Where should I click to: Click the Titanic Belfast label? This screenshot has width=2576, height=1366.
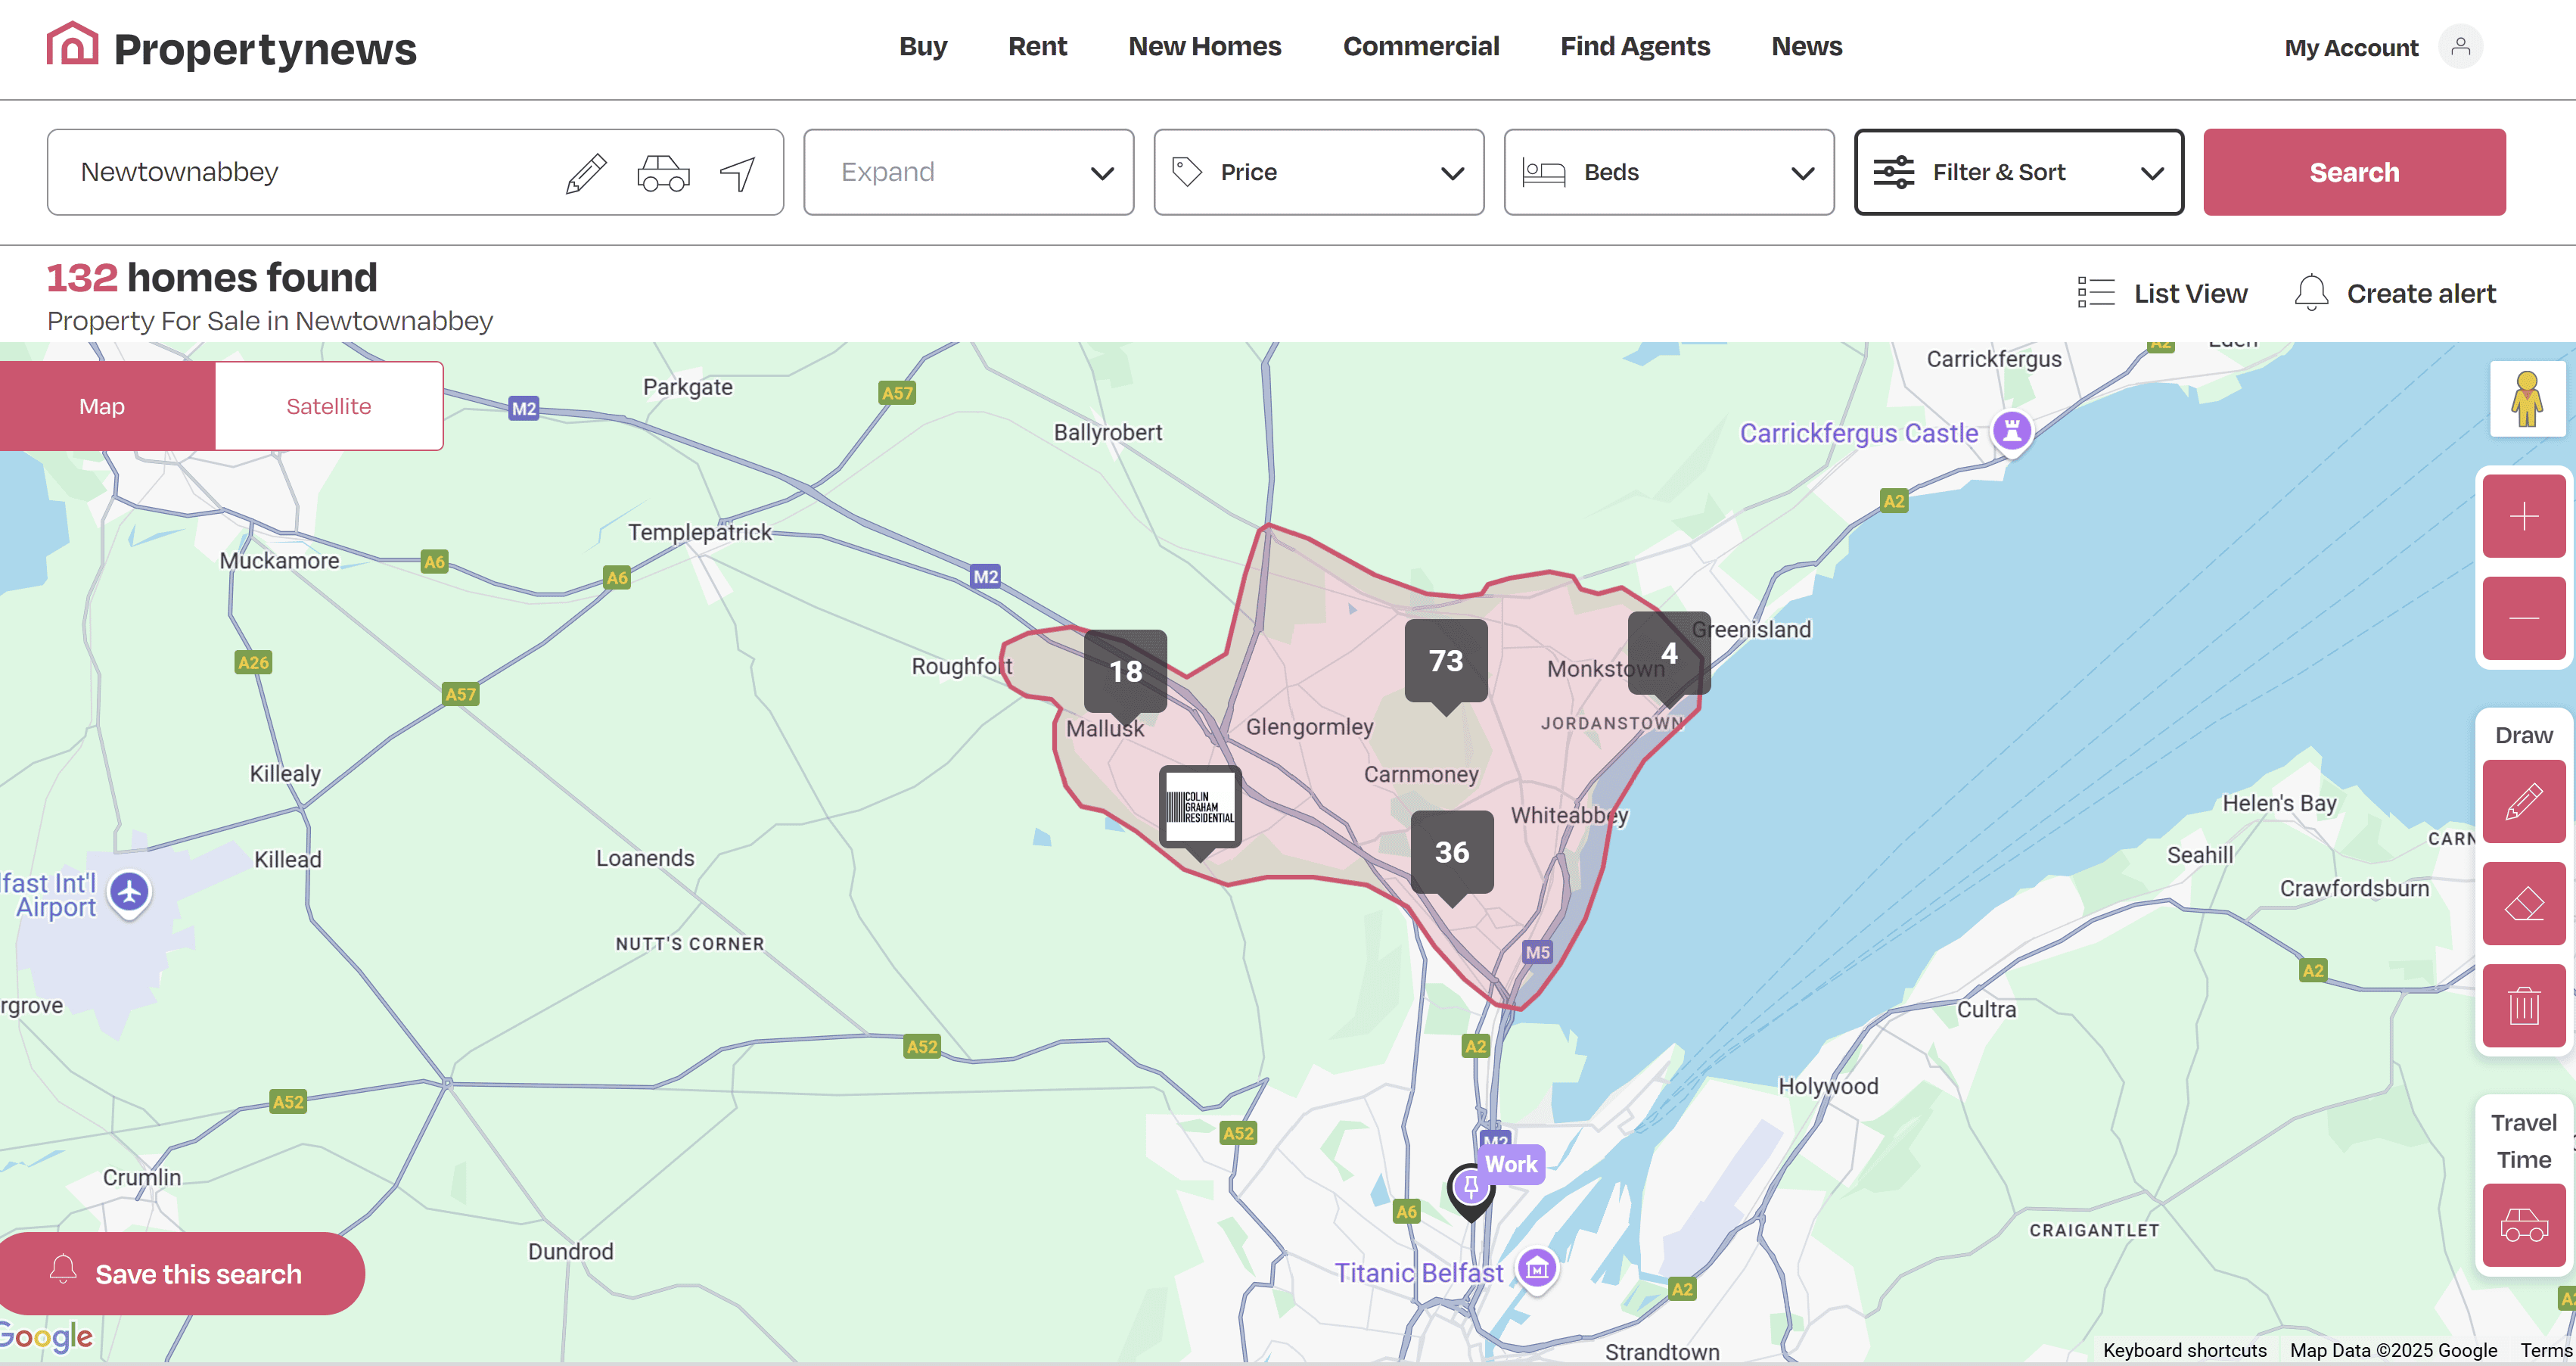[x=1418, y=1272]
